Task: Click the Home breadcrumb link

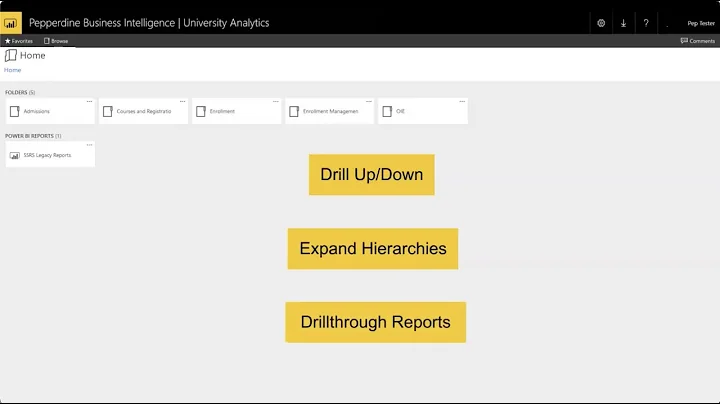Action: (12, 70)
